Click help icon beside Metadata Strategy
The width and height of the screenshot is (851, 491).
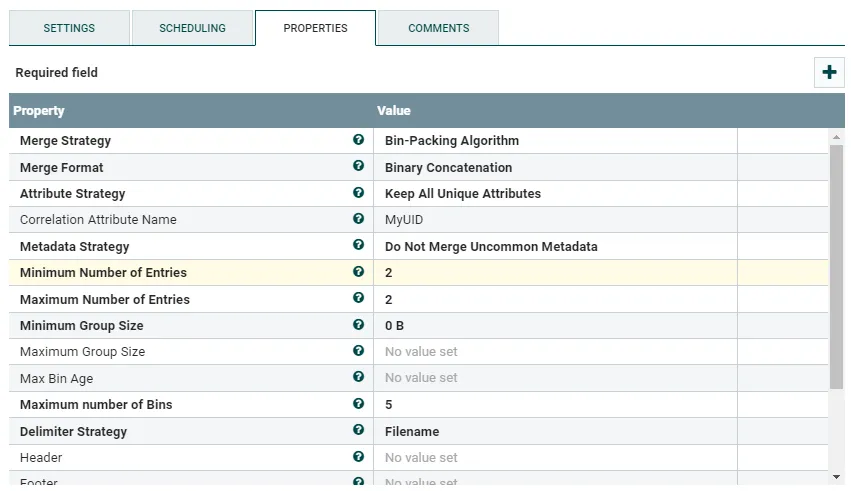359,246
